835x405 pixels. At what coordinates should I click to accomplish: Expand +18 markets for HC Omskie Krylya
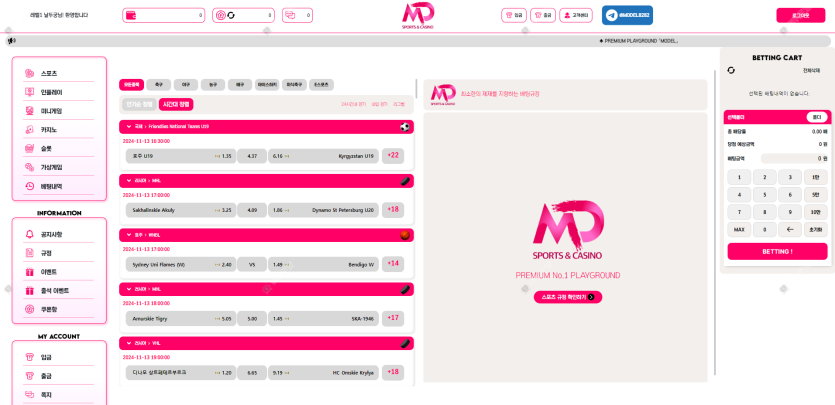coord(393,373)
